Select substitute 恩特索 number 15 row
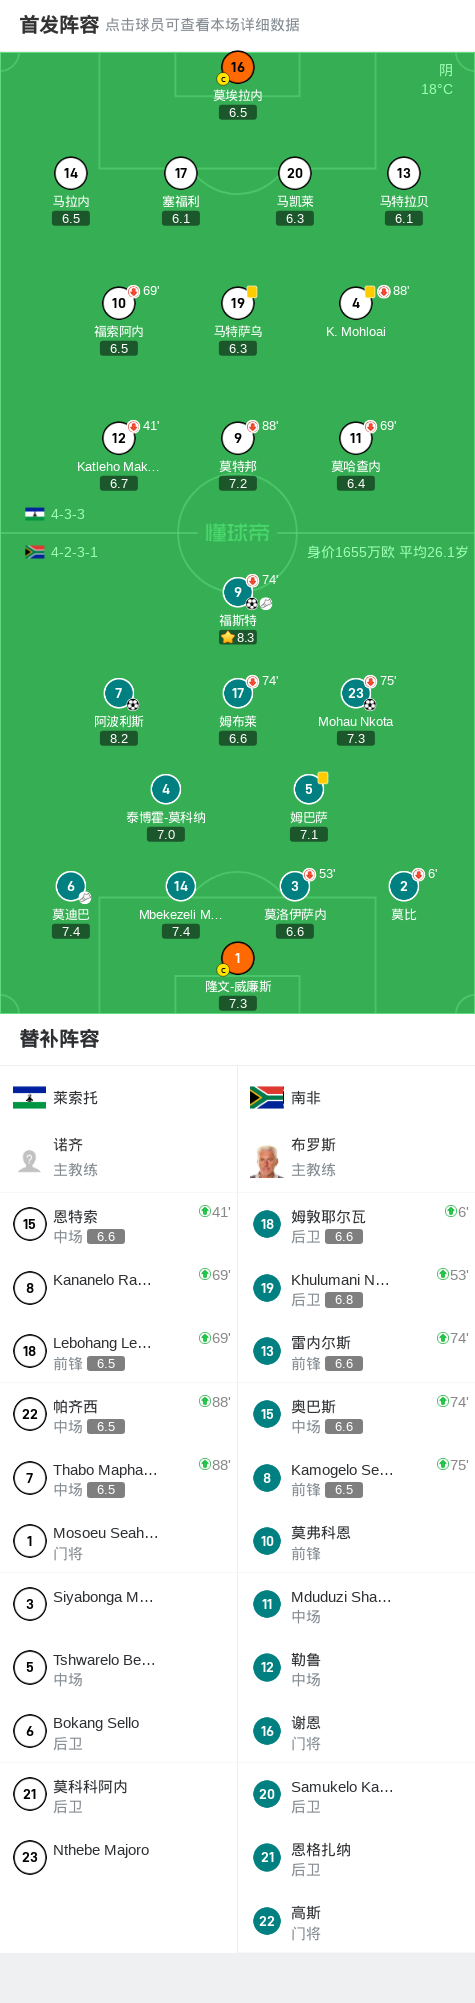475x2003 pixels. tap(119, 1224)
